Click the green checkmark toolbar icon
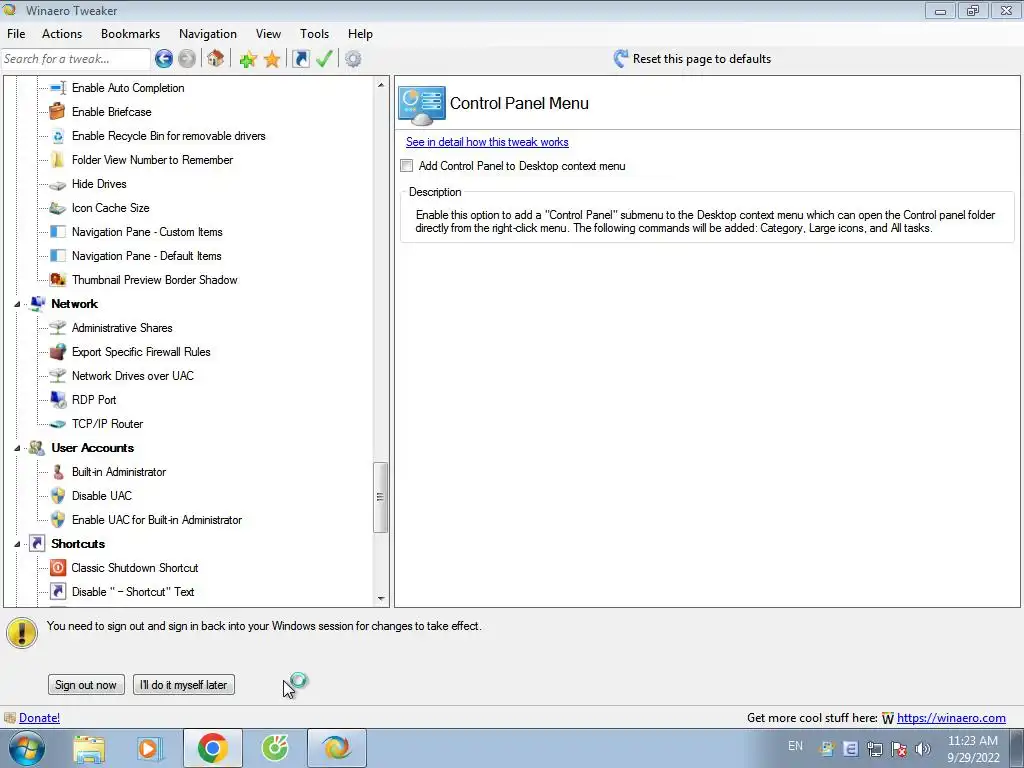The width and height of the screenshot is (1024, 768). (324, 59)
